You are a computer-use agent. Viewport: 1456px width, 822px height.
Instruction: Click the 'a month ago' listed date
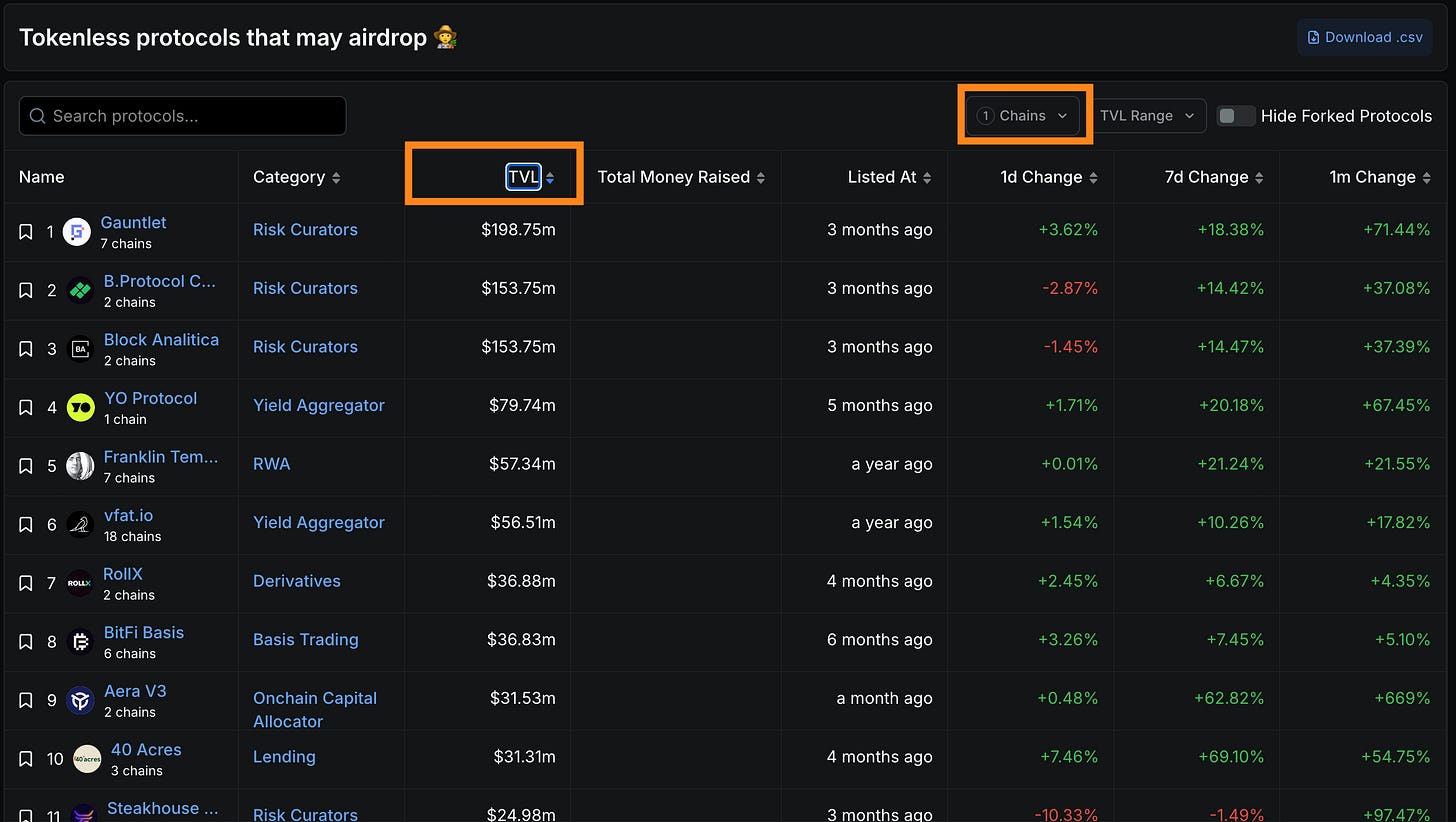point(884,698)
